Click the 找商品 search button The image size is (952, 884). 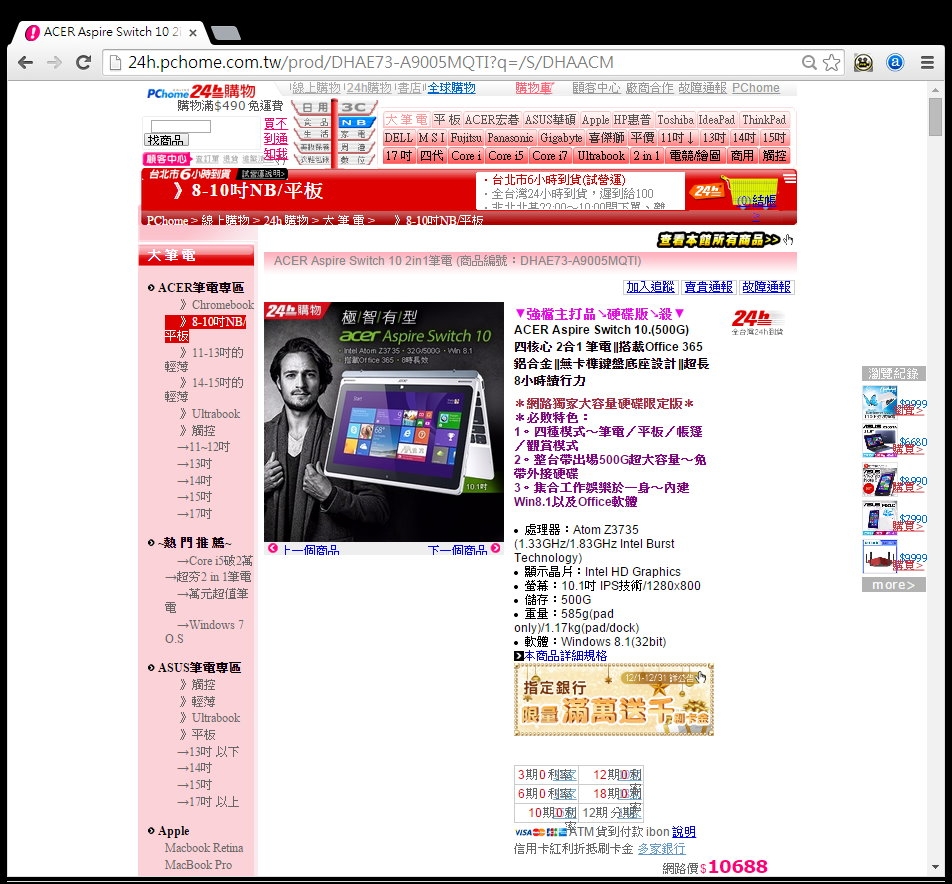(166, 140)
